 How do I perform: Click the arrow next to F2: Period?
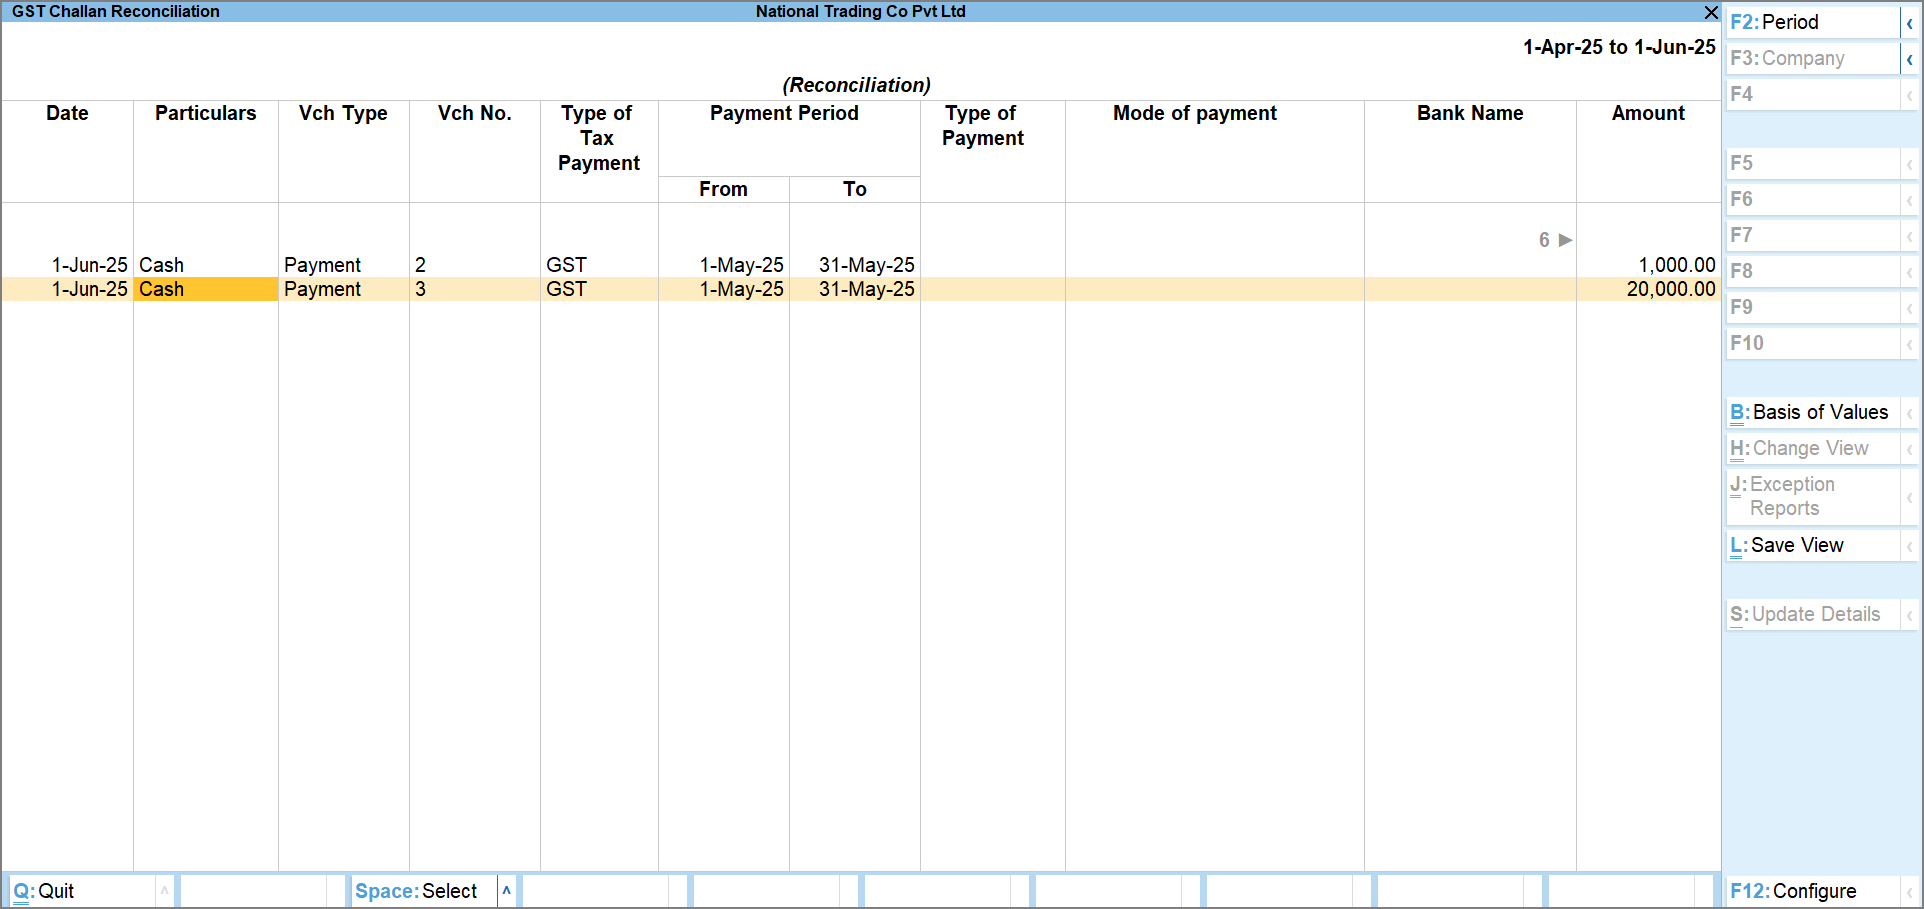pyautogui.click(x=1909, y=23)
